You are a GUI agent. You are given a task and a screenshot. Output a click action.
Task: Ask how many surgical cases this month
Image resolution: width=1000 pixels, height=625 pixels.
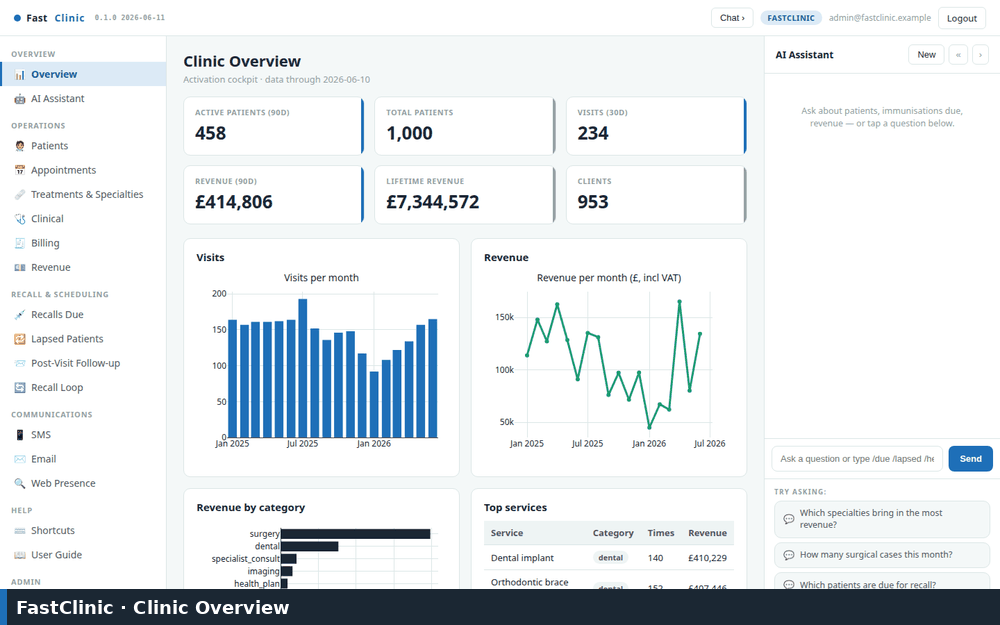click(x=881, y=555)
